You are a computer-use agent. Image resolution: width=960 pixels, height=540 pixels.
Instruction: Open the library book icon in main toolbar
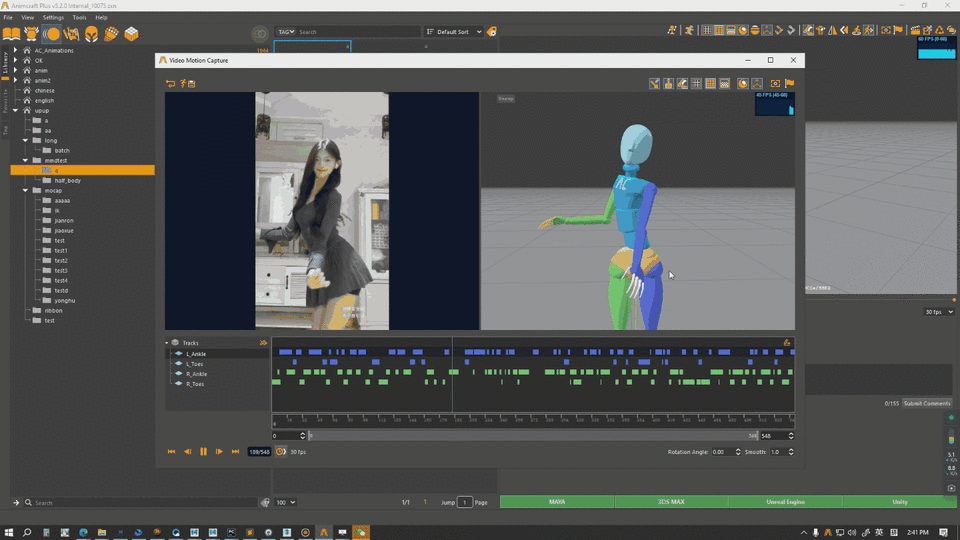click(12, 34)
